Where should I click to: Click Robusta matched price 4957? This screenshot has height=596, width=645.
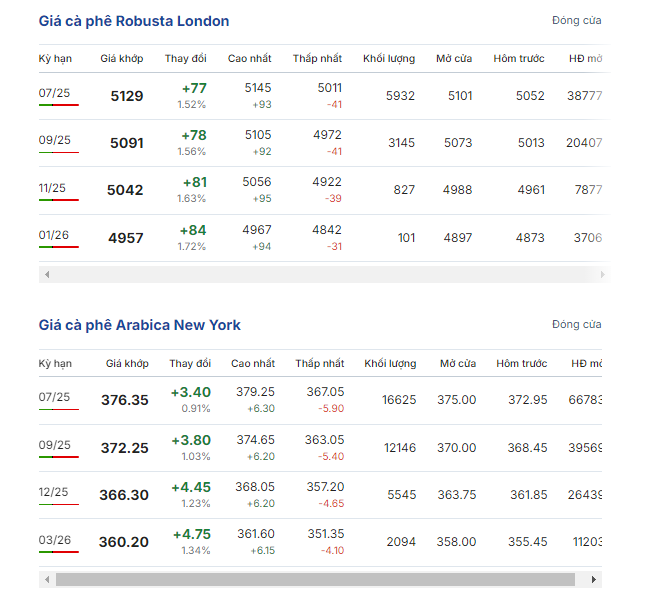click(x=126, y=238)
